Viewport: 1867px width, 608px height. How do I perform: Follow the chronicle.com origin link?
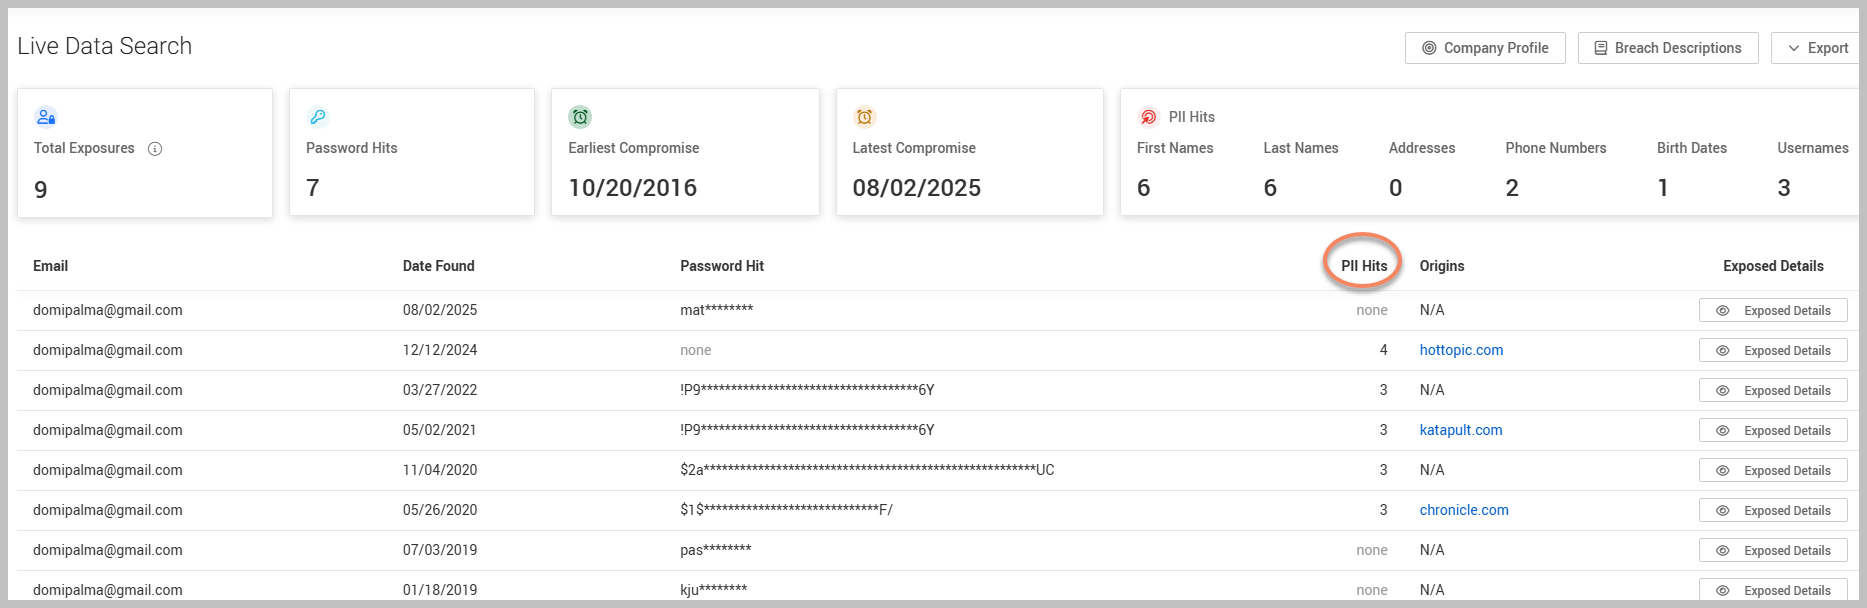point(1463,510)
